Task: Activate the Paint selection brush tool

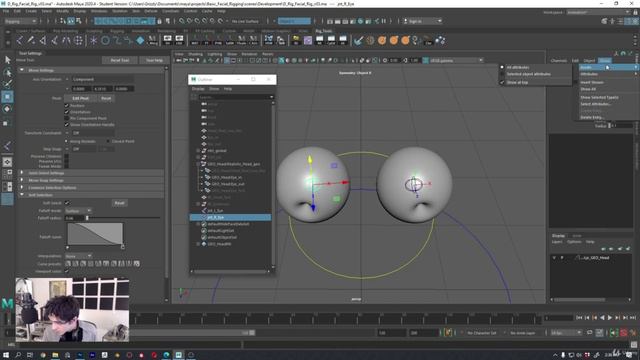Action: (x=7, y=84)
